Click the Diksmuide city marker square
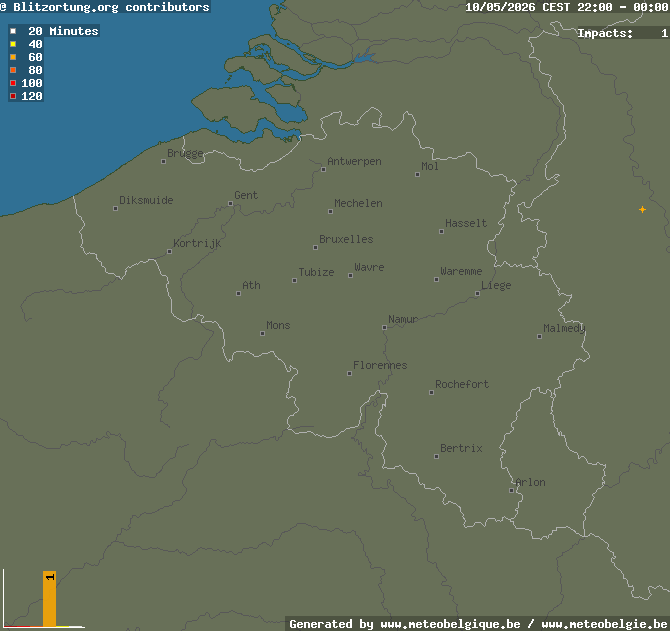Viewport: 670px width, 631px height. click(x=115, y=208)
